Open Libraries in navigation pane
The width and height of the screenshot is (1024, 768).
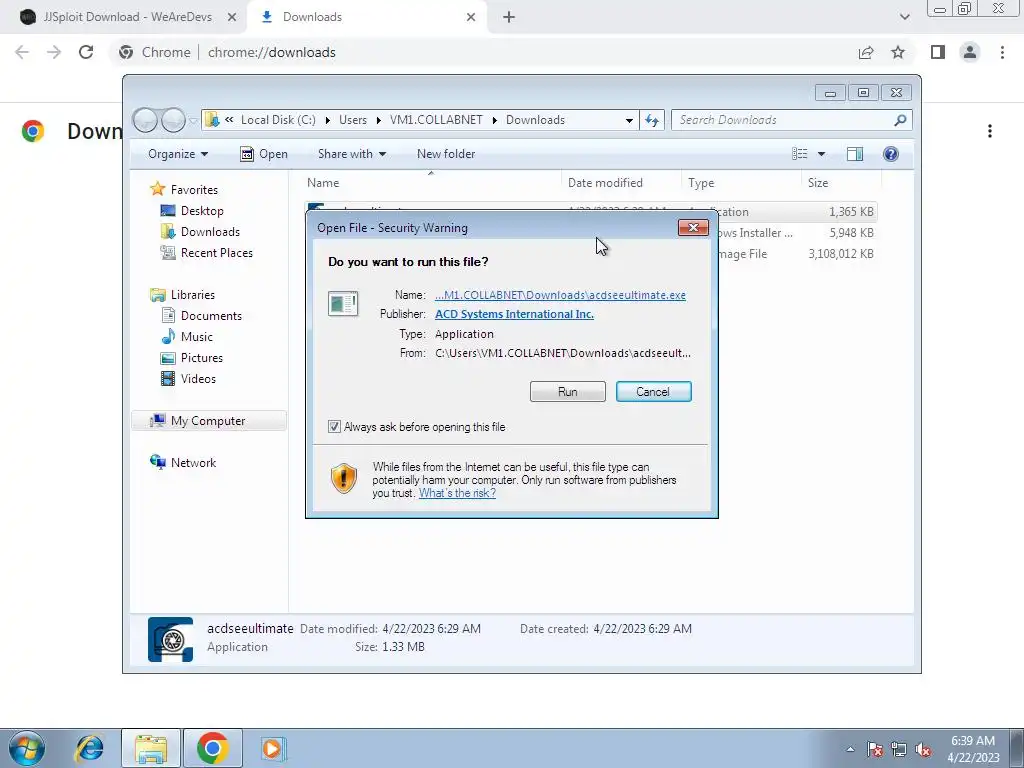point(193,295)
